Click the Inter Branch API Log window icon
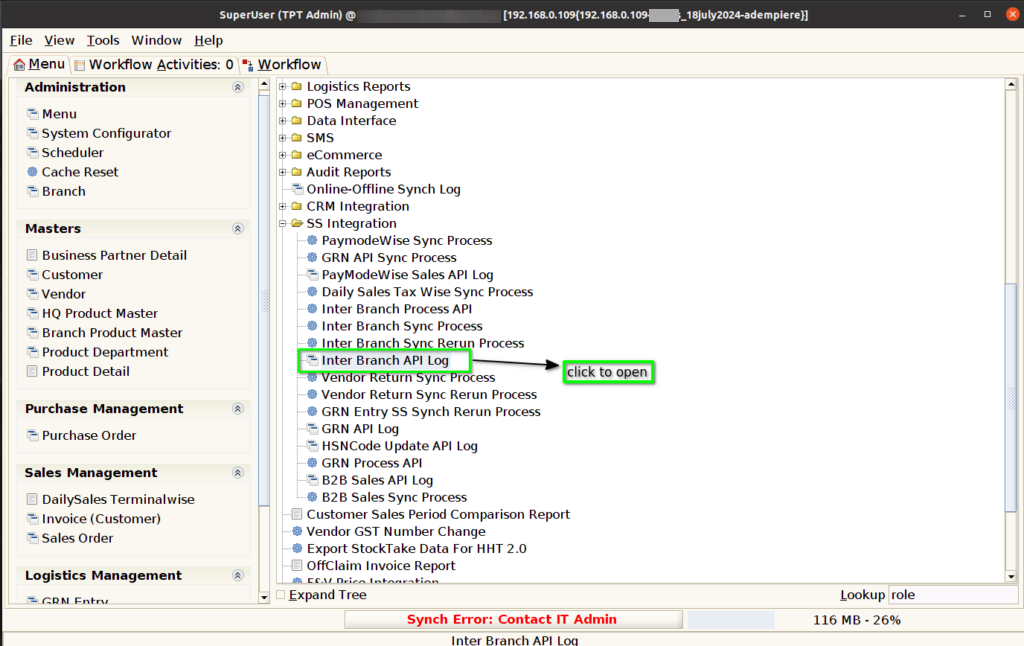This screenshot has width=1024, height=646. point(312,360)
